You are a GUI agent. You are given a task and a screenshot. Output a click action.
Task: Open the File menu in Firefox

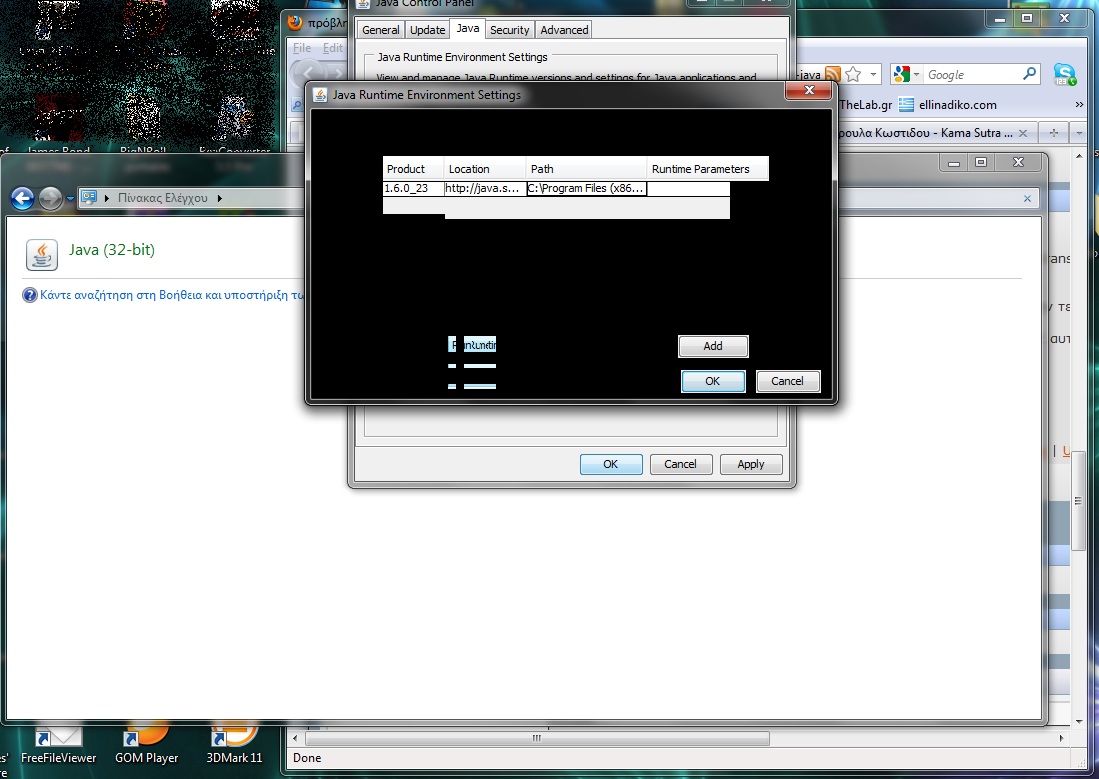(x=302, y=48)
